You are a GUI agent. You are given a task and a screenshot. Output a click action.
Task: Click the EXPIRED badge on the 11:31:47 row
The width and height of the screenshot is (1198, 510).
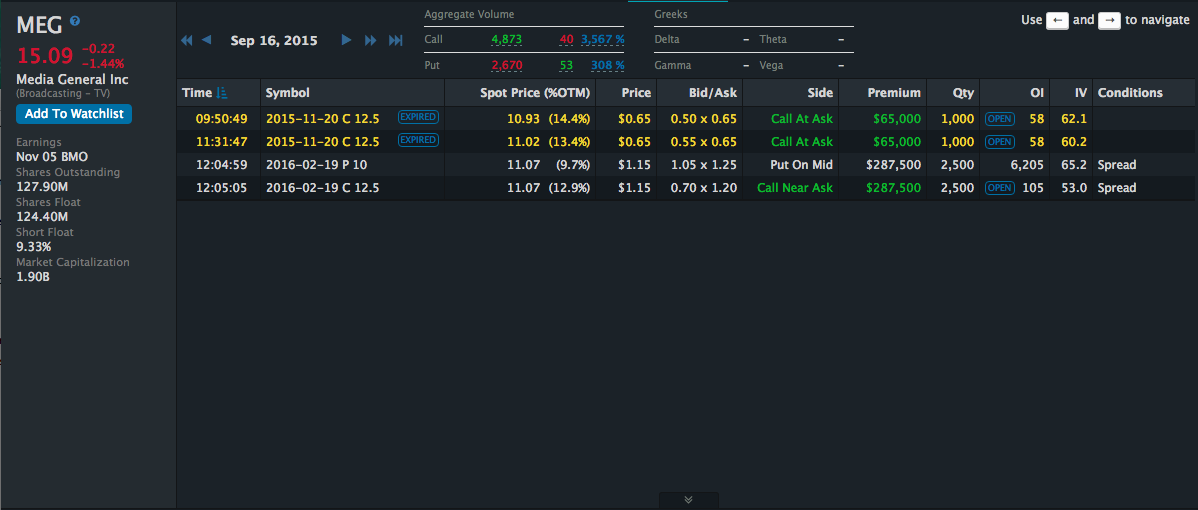tap(418, 140)
